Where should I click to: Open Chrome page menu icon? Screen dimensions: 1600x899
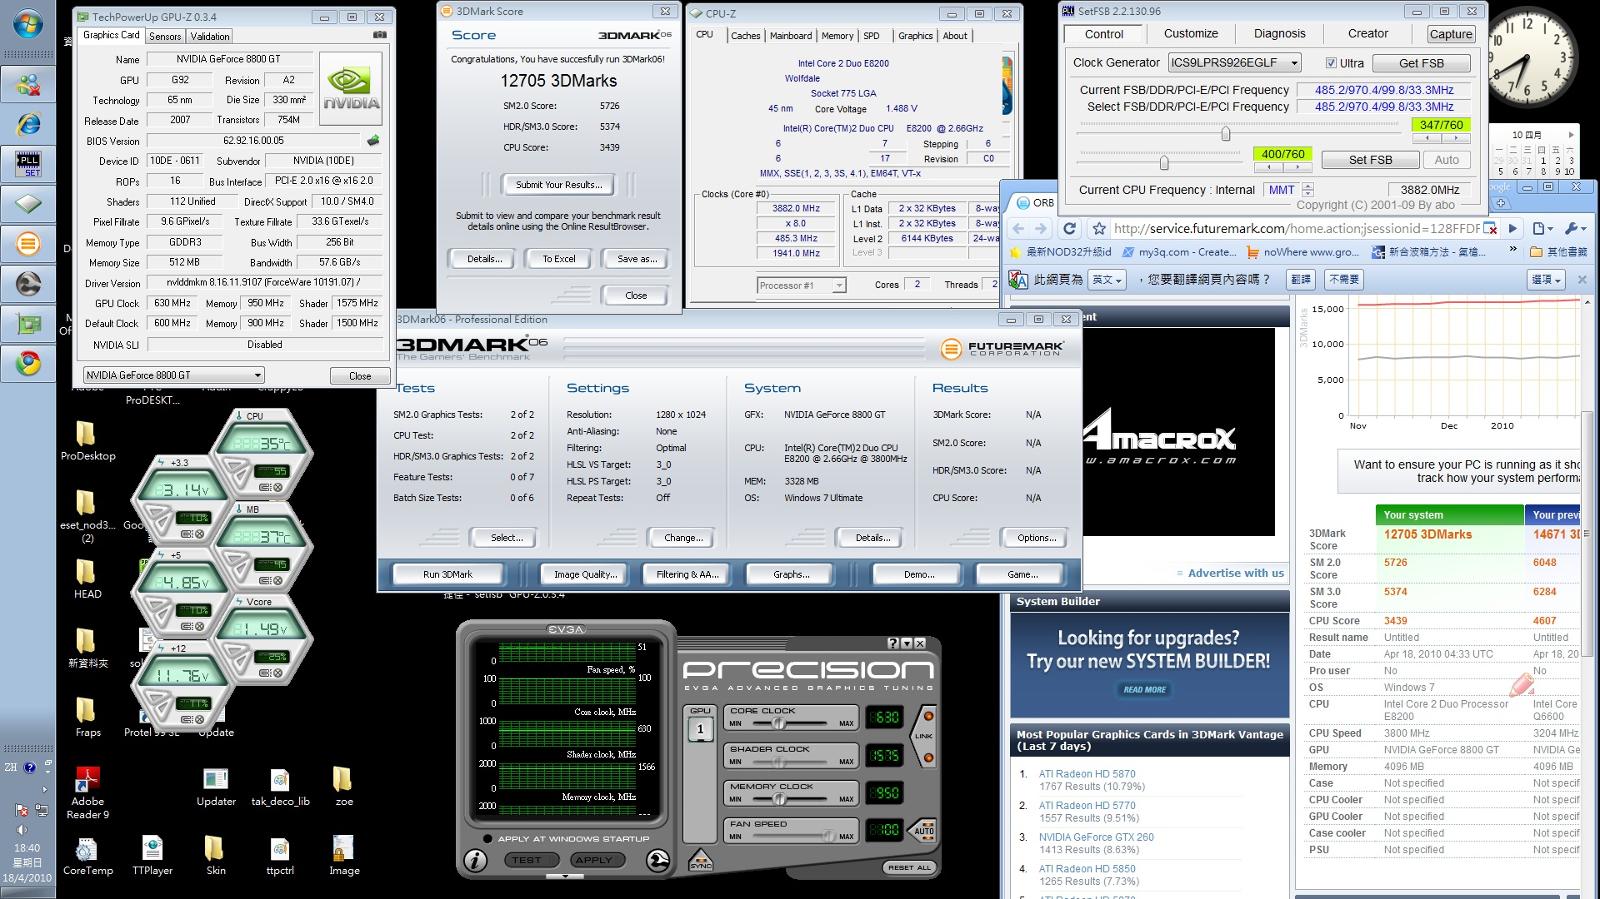[x=1543, y=228]
